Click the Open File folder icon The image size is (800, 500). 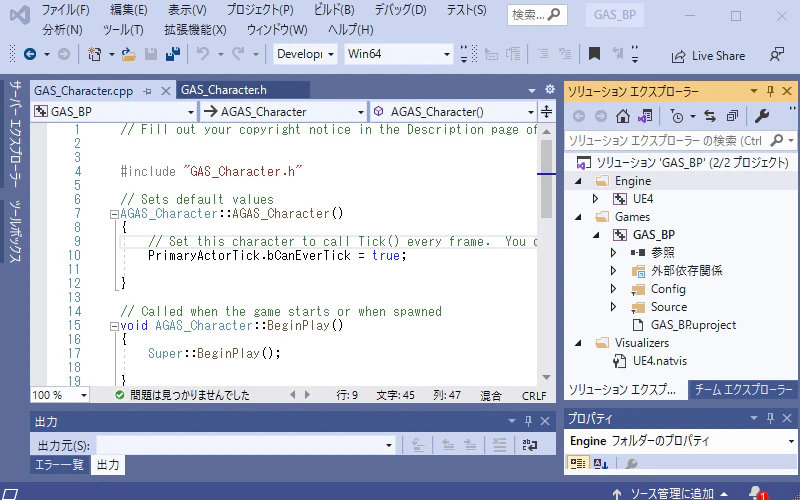coord(129,54)
